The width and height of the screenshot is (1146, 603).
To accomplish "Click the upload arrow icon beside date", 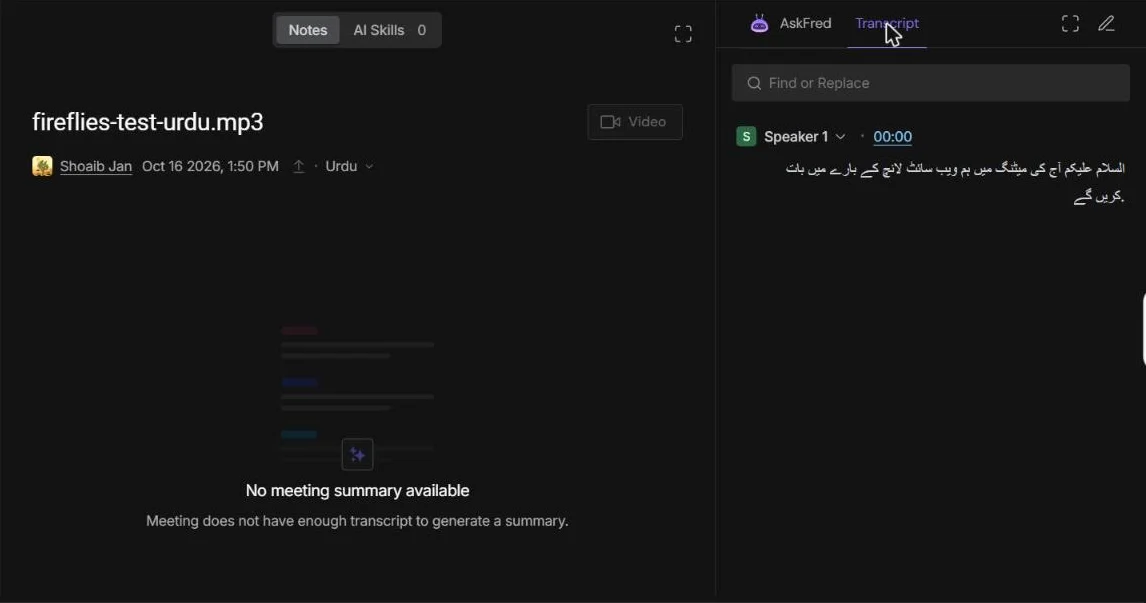I will [298, 167].
